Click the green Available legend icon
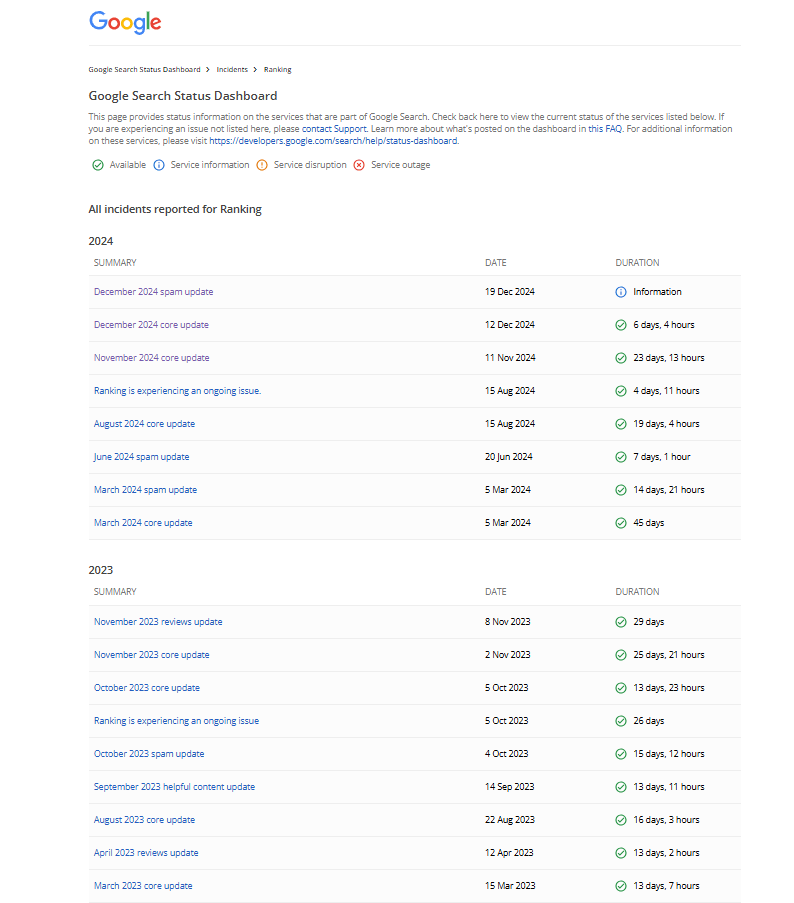 (98, 165)
